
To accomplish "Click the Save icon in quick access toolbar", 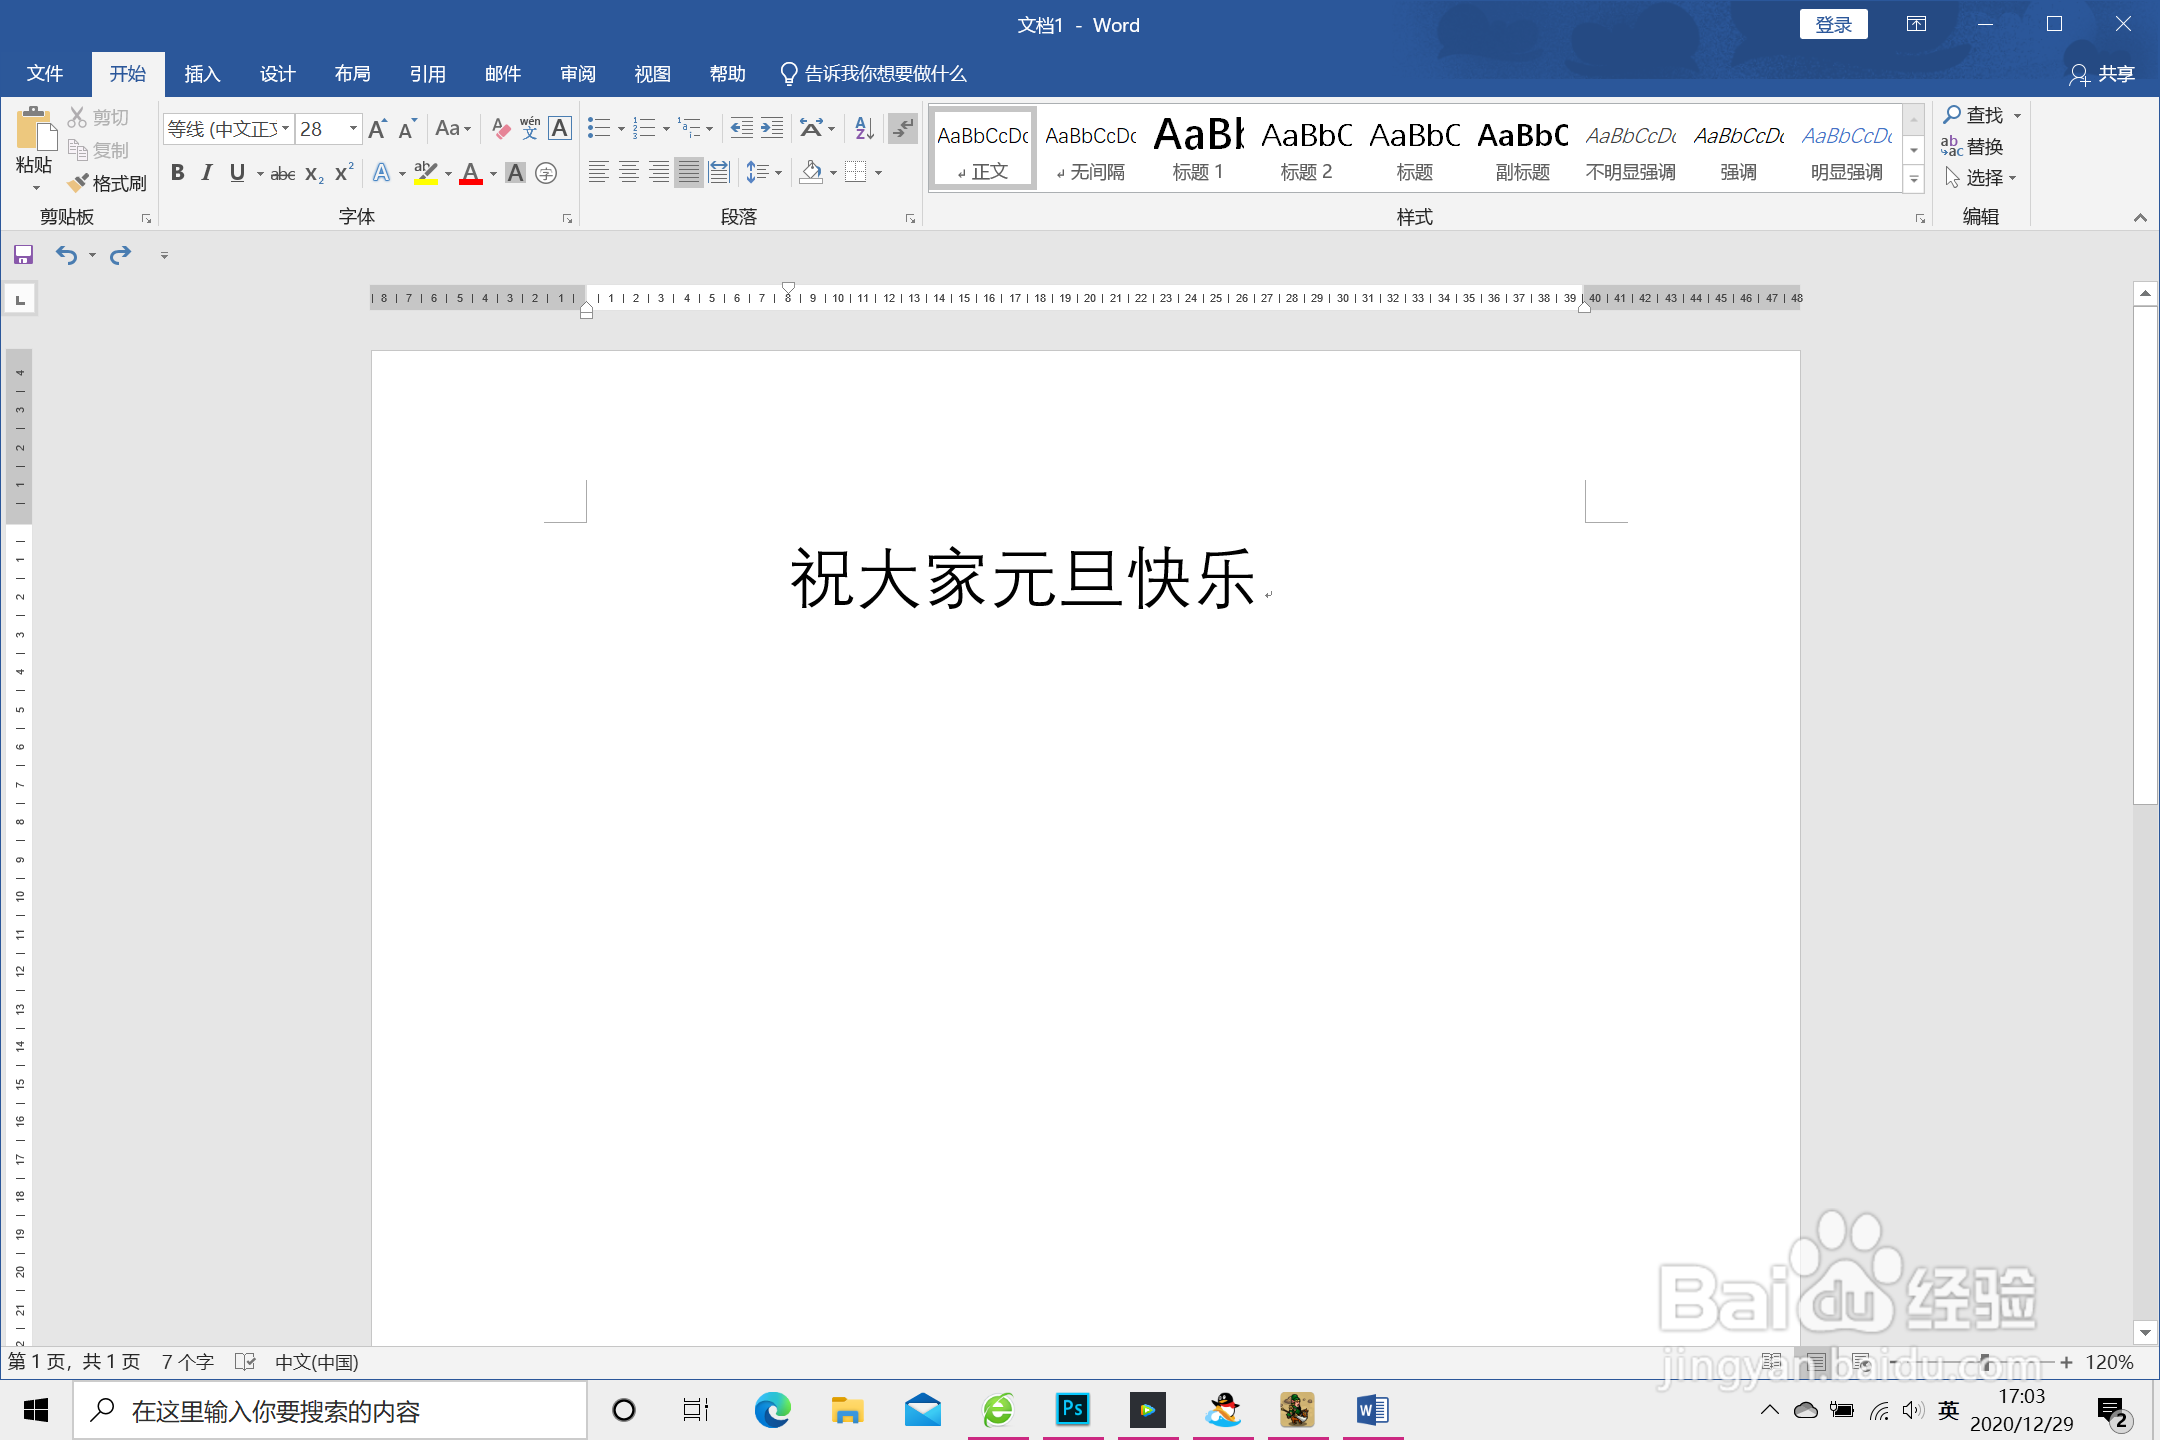I will pyautogui.click(x=23, y=255).
